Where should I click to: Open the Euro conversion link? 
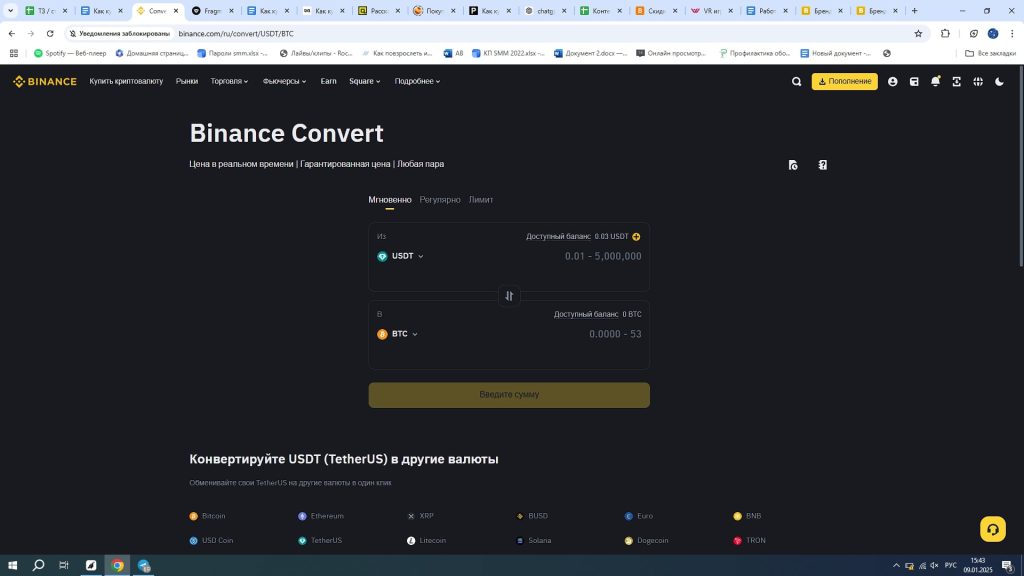(639, 516)
